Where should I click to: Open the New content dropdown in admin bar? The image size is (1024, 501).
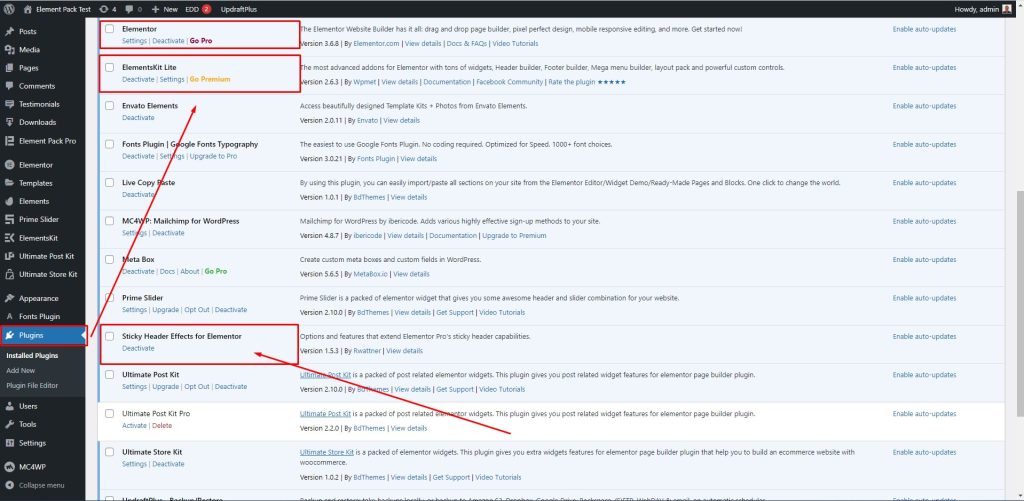164,9
